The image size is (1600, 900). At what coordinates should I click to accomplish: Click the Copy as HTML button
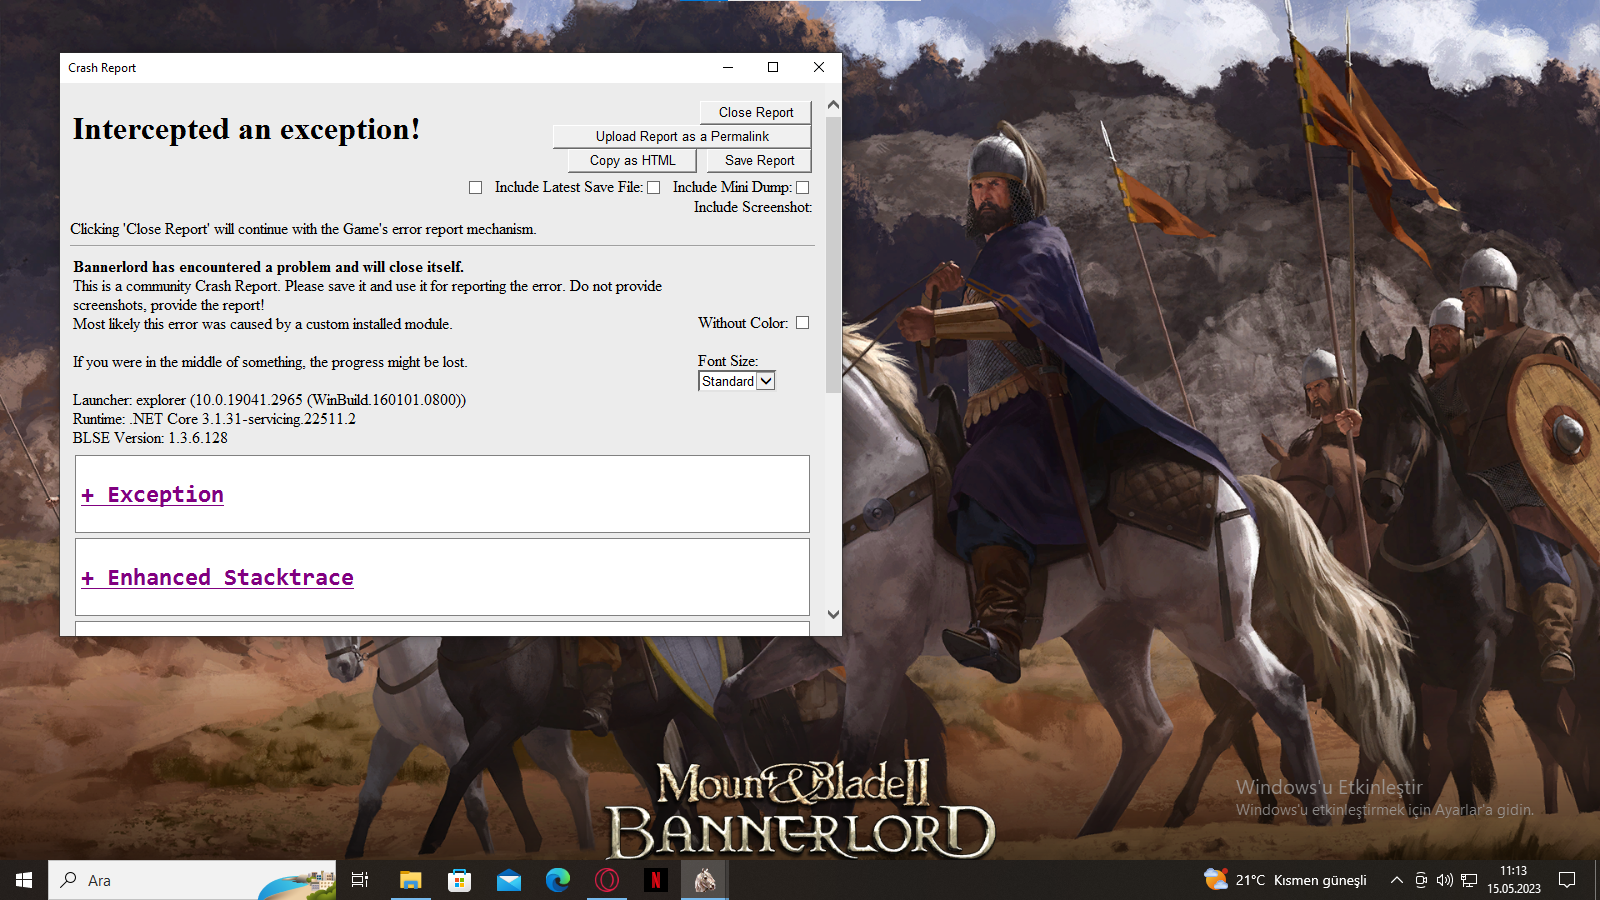tap(632, 160)
